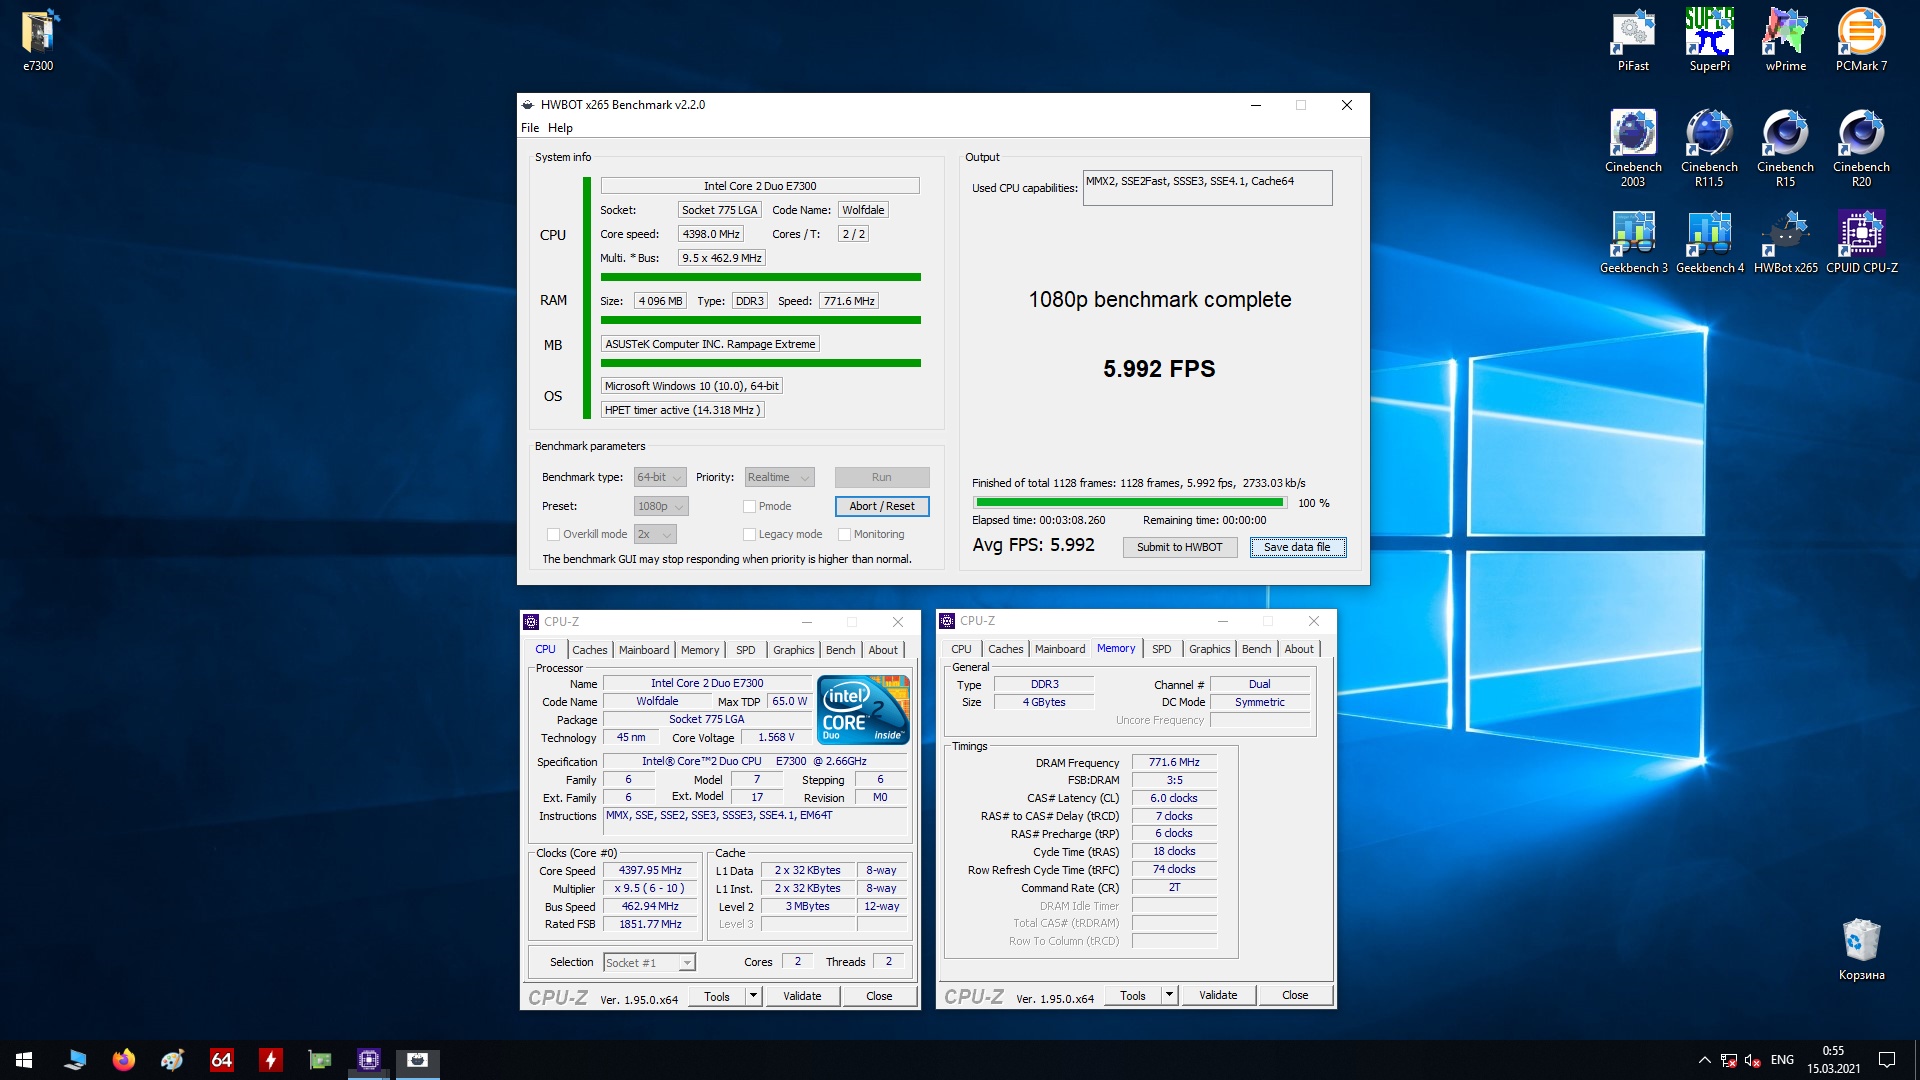Open Bench tab in left CPU-Z

tap(841, 650)
